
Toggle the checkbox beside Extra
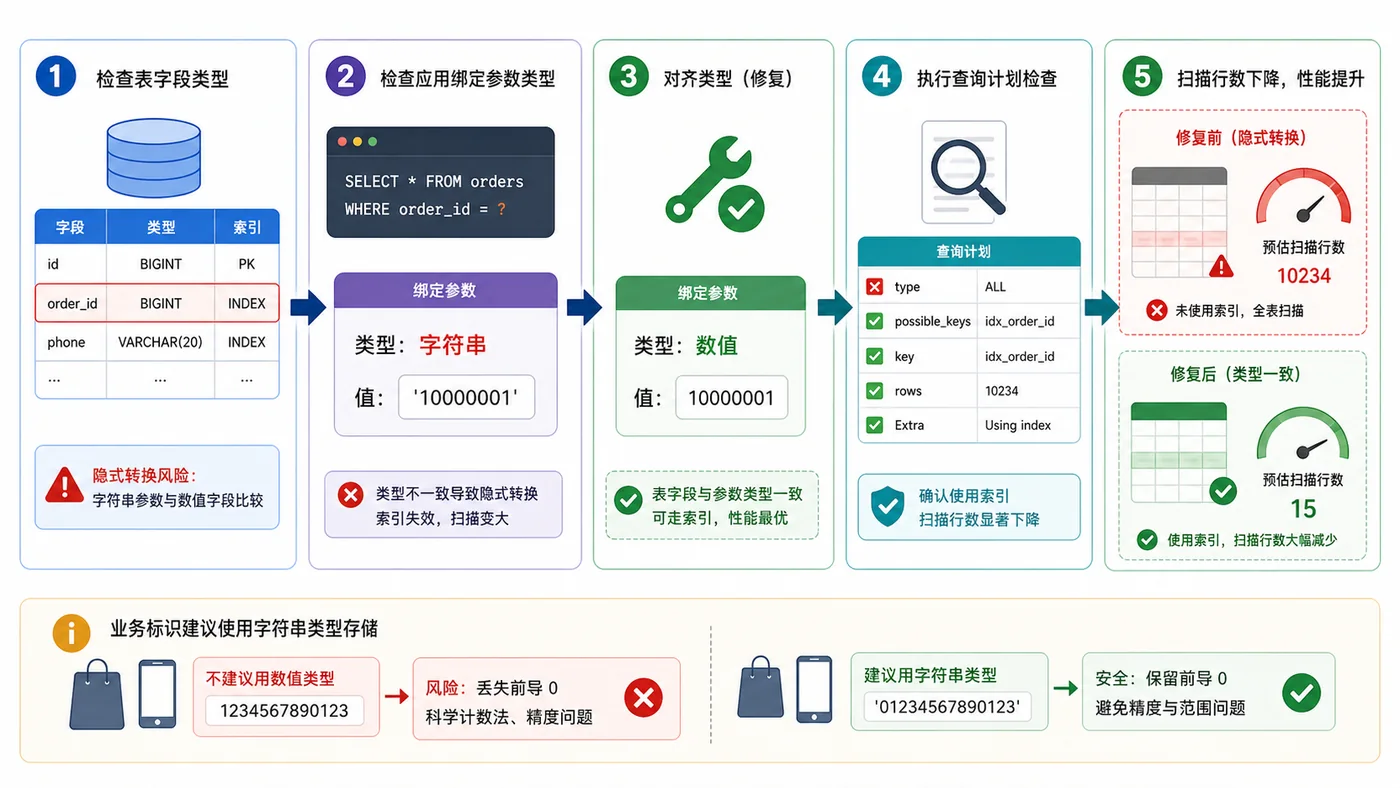click(875, 425)
